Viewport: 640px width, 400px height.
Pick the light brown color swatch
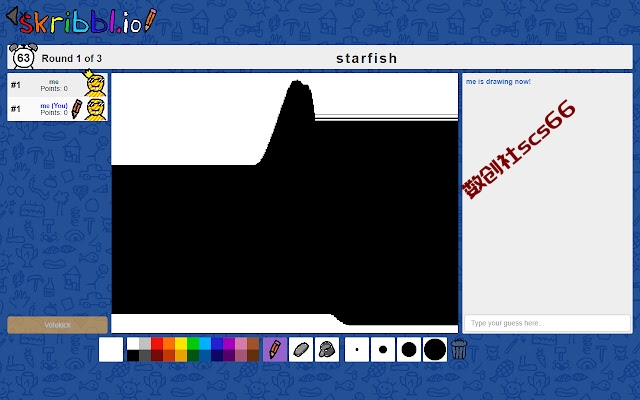click(253, 343)
